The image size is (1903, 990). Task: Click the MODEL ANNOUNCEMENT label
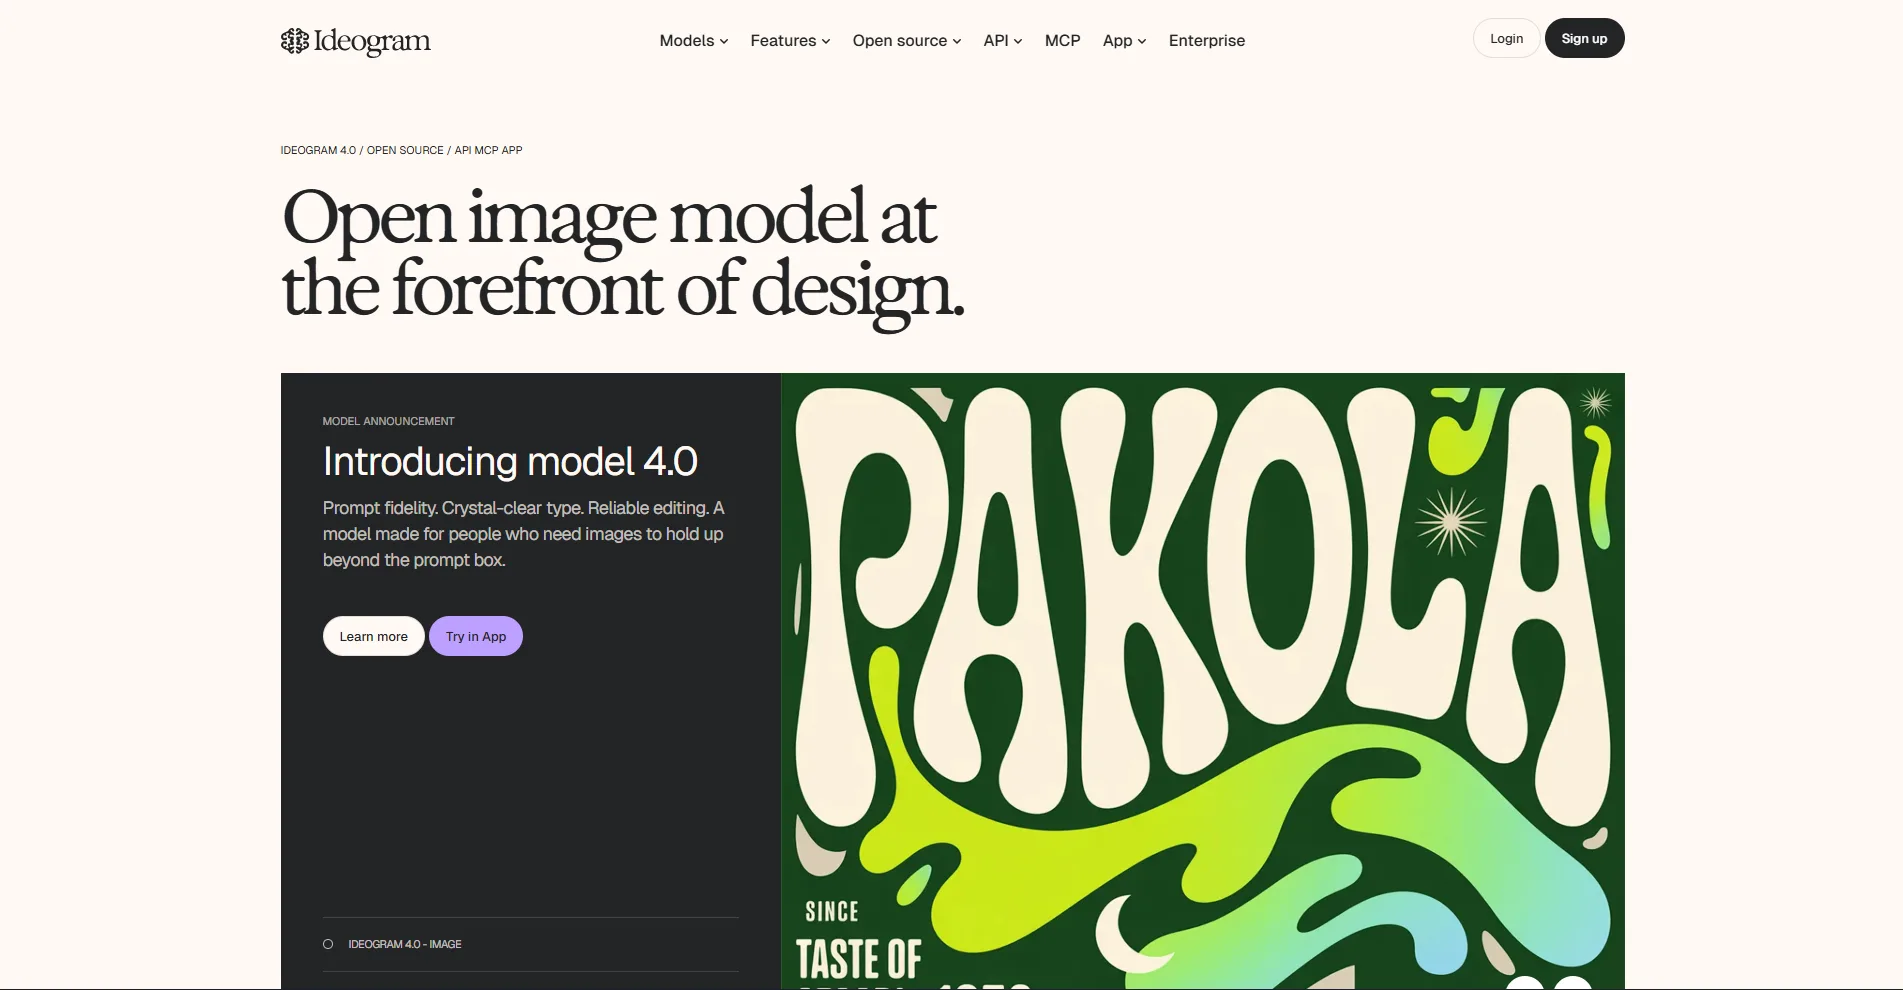(388, 421)
